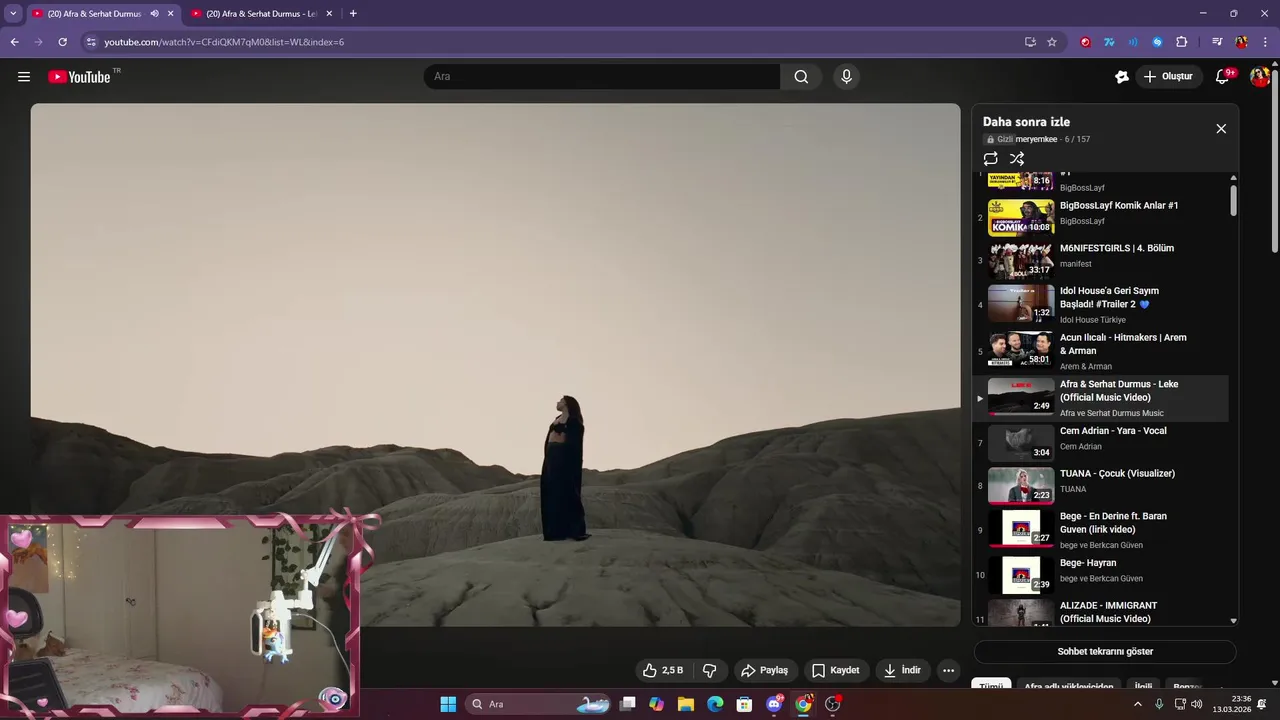
Task: Download the video with İndir
Action: click(x=902, y=670)
